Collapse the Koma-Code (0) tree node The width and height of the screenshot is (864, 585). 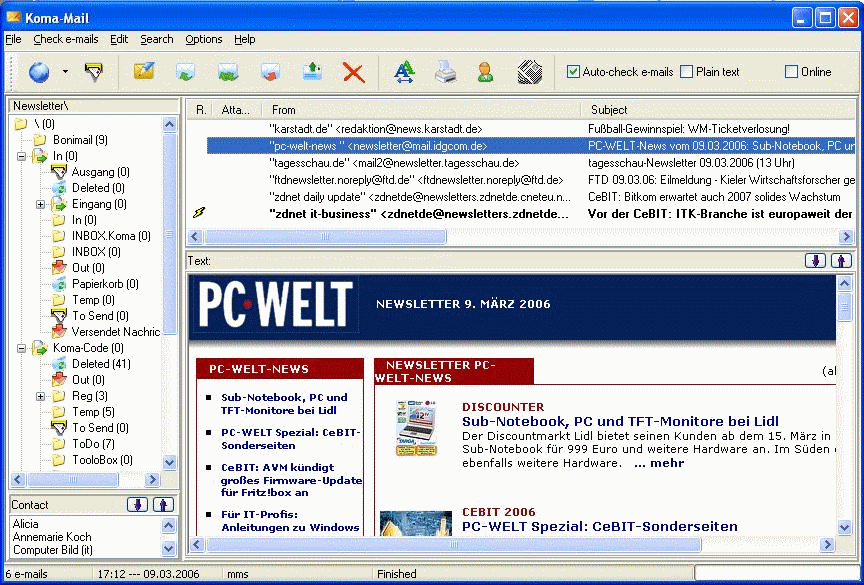click(21, 348)
